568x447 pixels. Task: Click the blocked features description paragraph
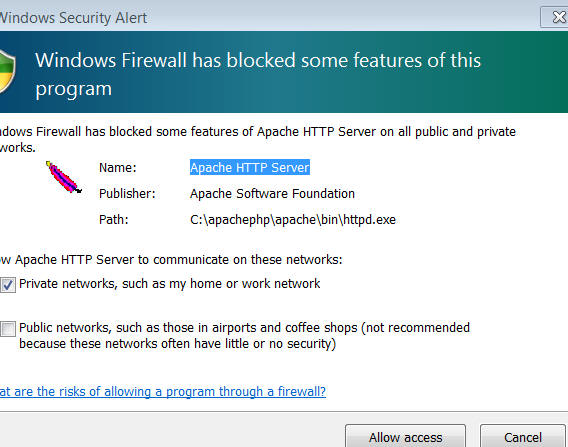tap(258, 139)
